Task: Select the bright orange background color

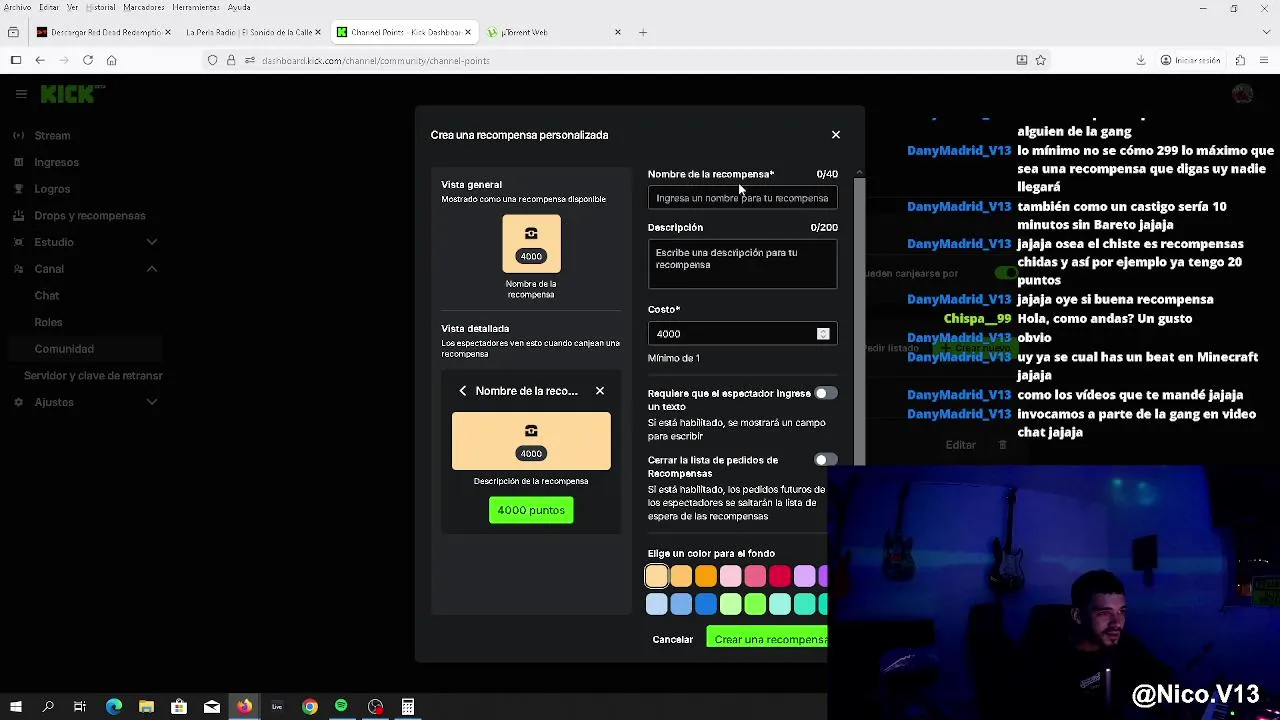Action: 706,576
